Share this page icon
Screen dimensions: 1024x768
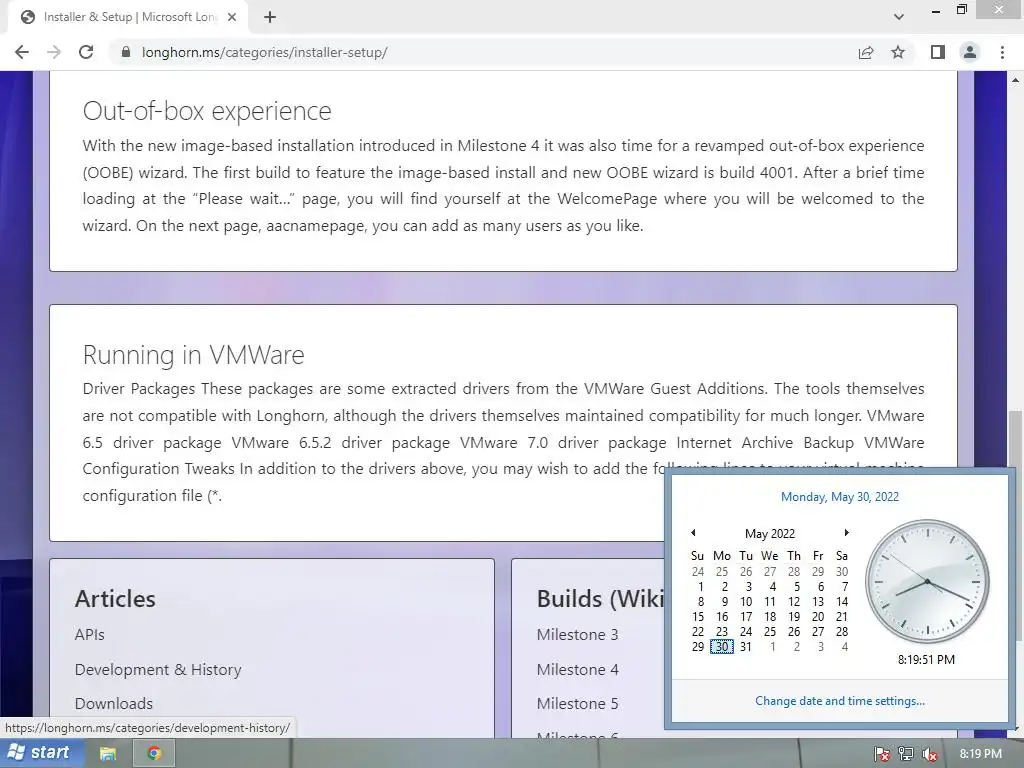click(866, 52)
